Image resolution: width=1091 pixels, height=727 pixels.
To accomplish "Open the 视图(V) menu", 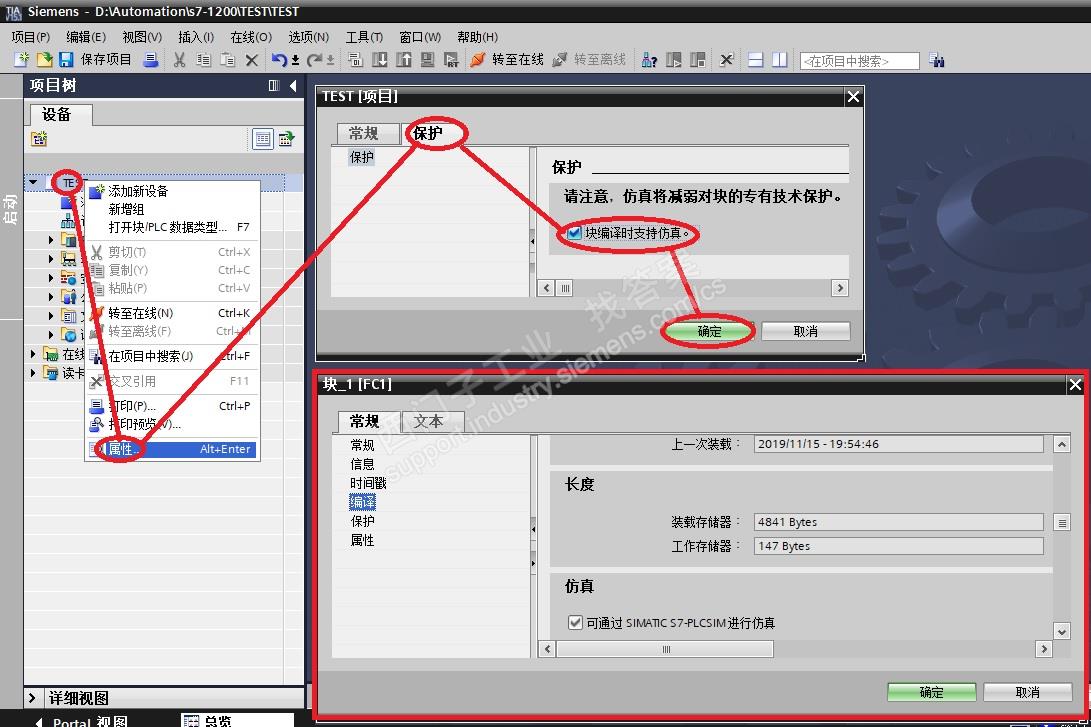I will coord(142,37).
